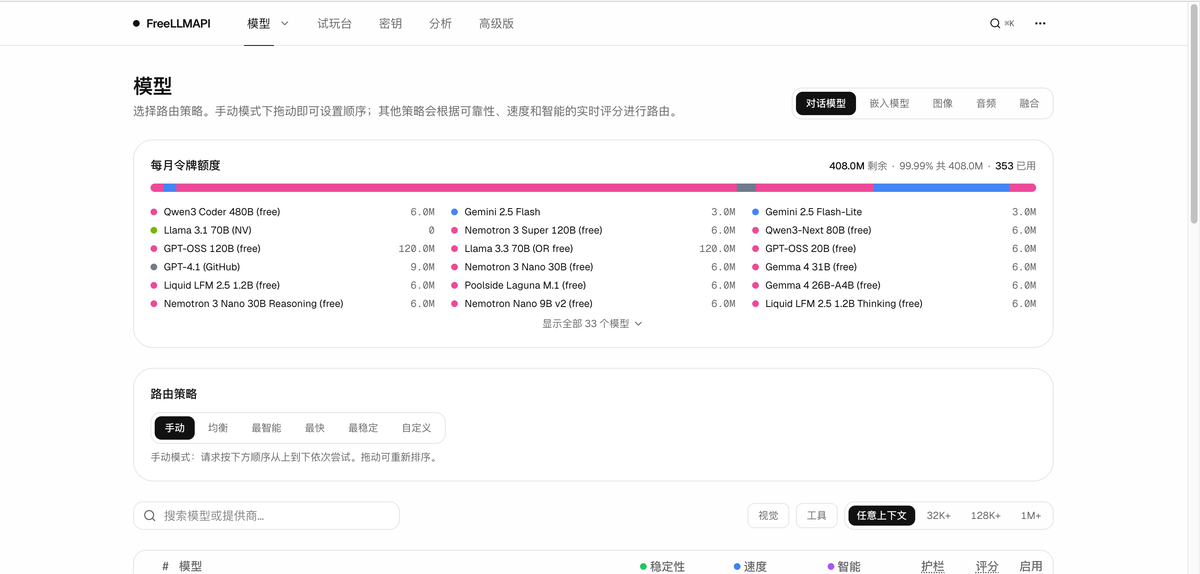This screenshot has width=1200, height=574.
Task: Click the Liquid LFM 2.5 1.2B (free) entry
Action: [x=292, y=285]
